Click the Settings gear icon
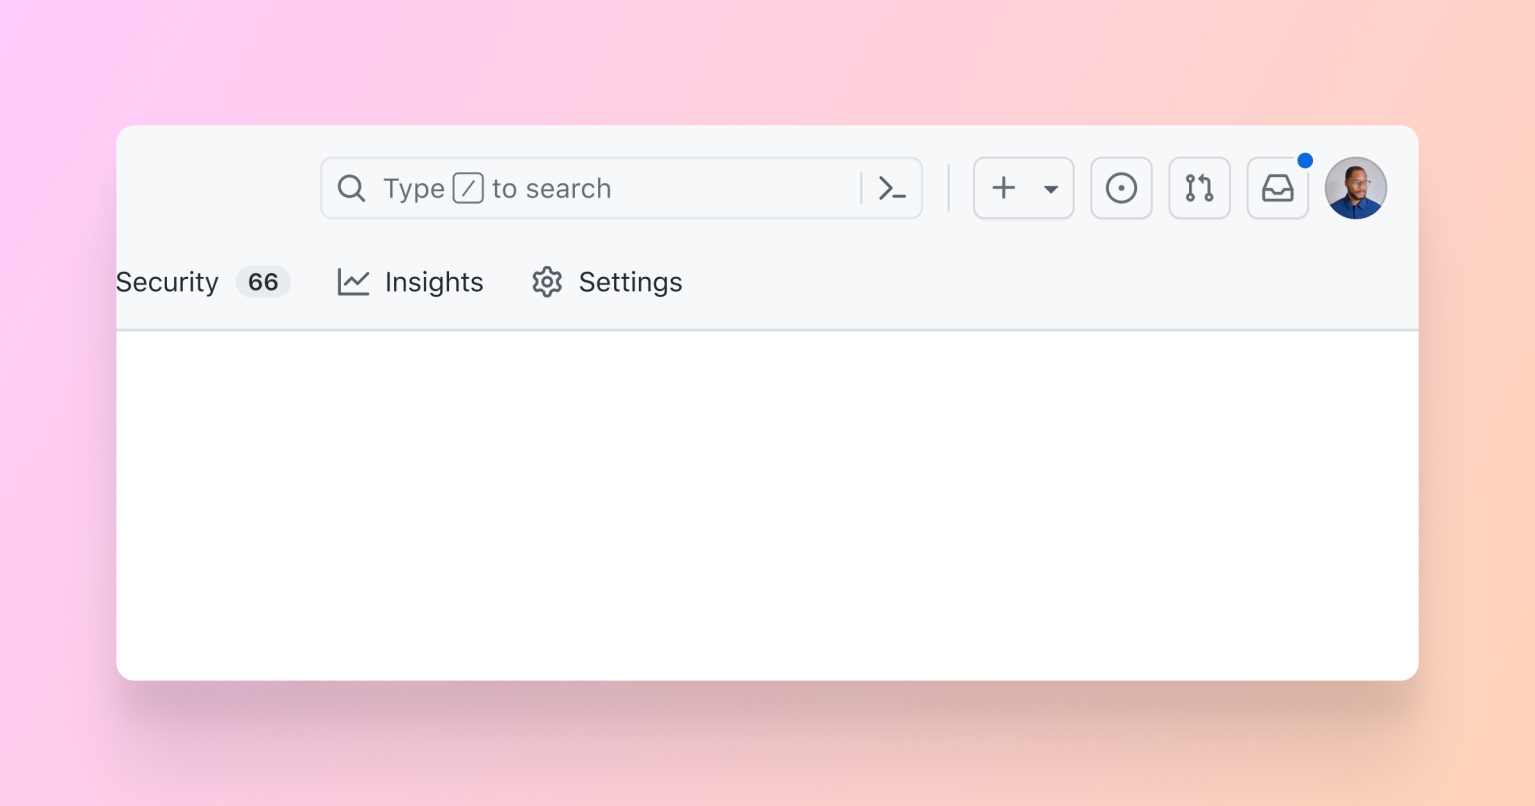The width and height of the screenshot is (1535, 806). coord(547,282)
